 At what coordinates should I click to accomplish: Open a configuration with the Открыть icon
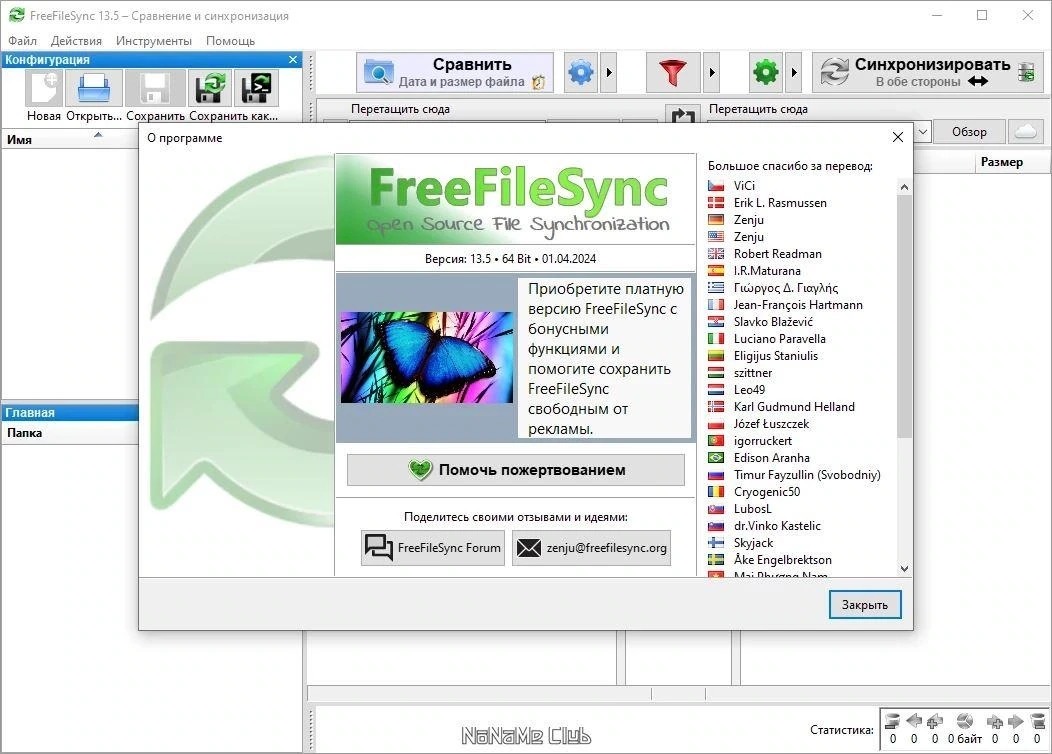(94, 88)
